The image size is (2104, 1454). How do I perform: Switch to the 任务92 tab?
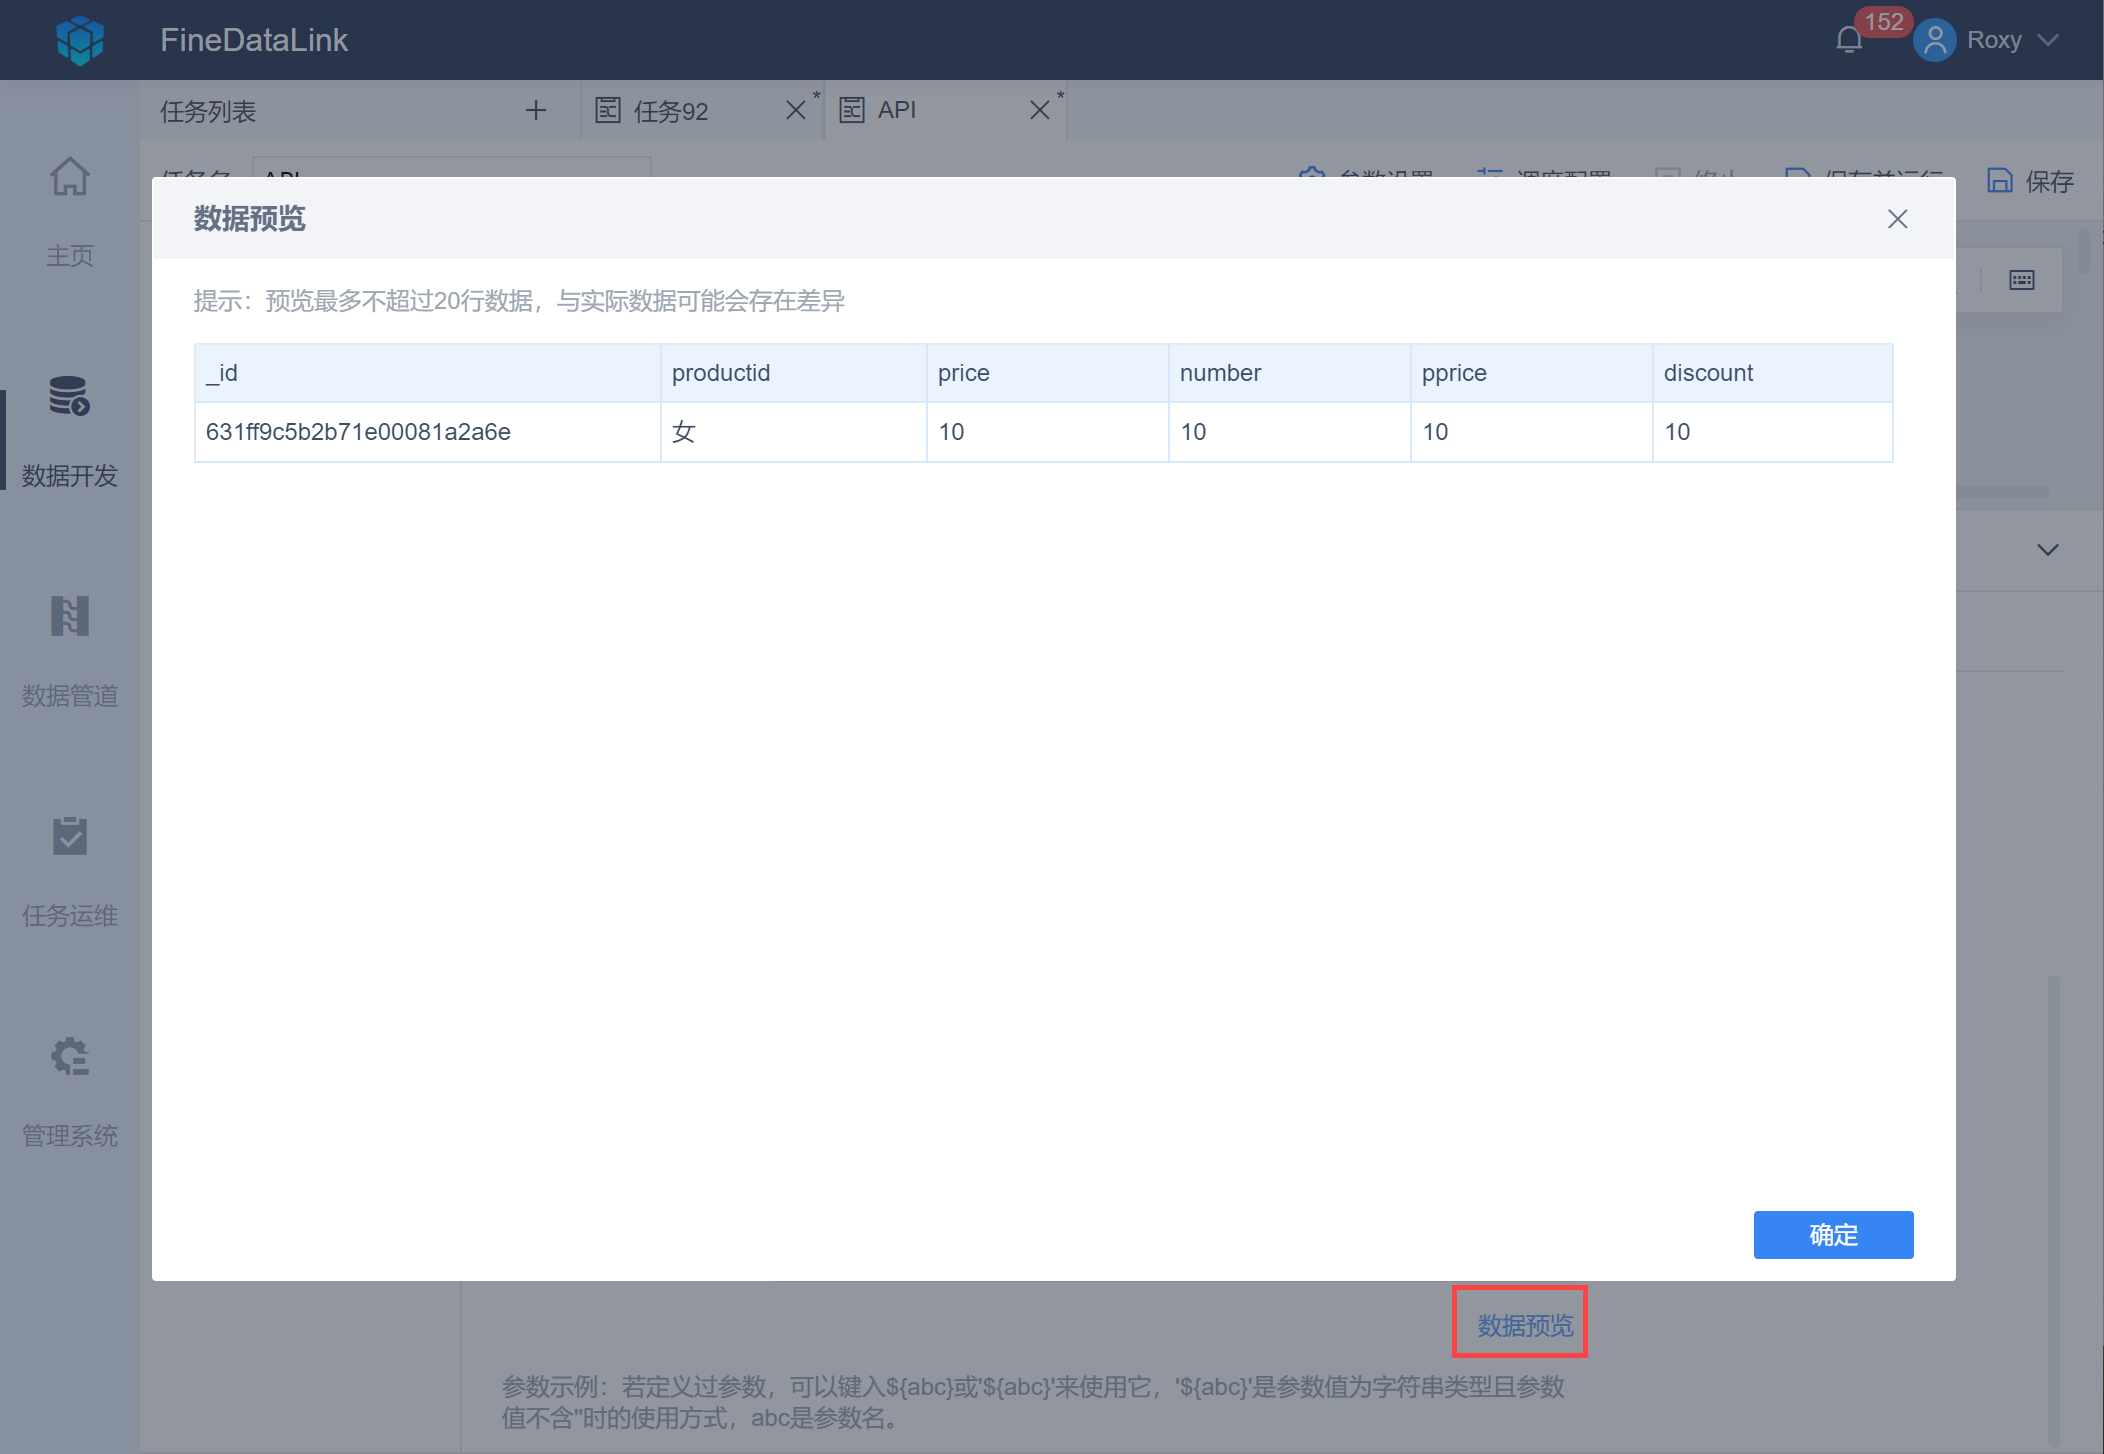(670, 110)
